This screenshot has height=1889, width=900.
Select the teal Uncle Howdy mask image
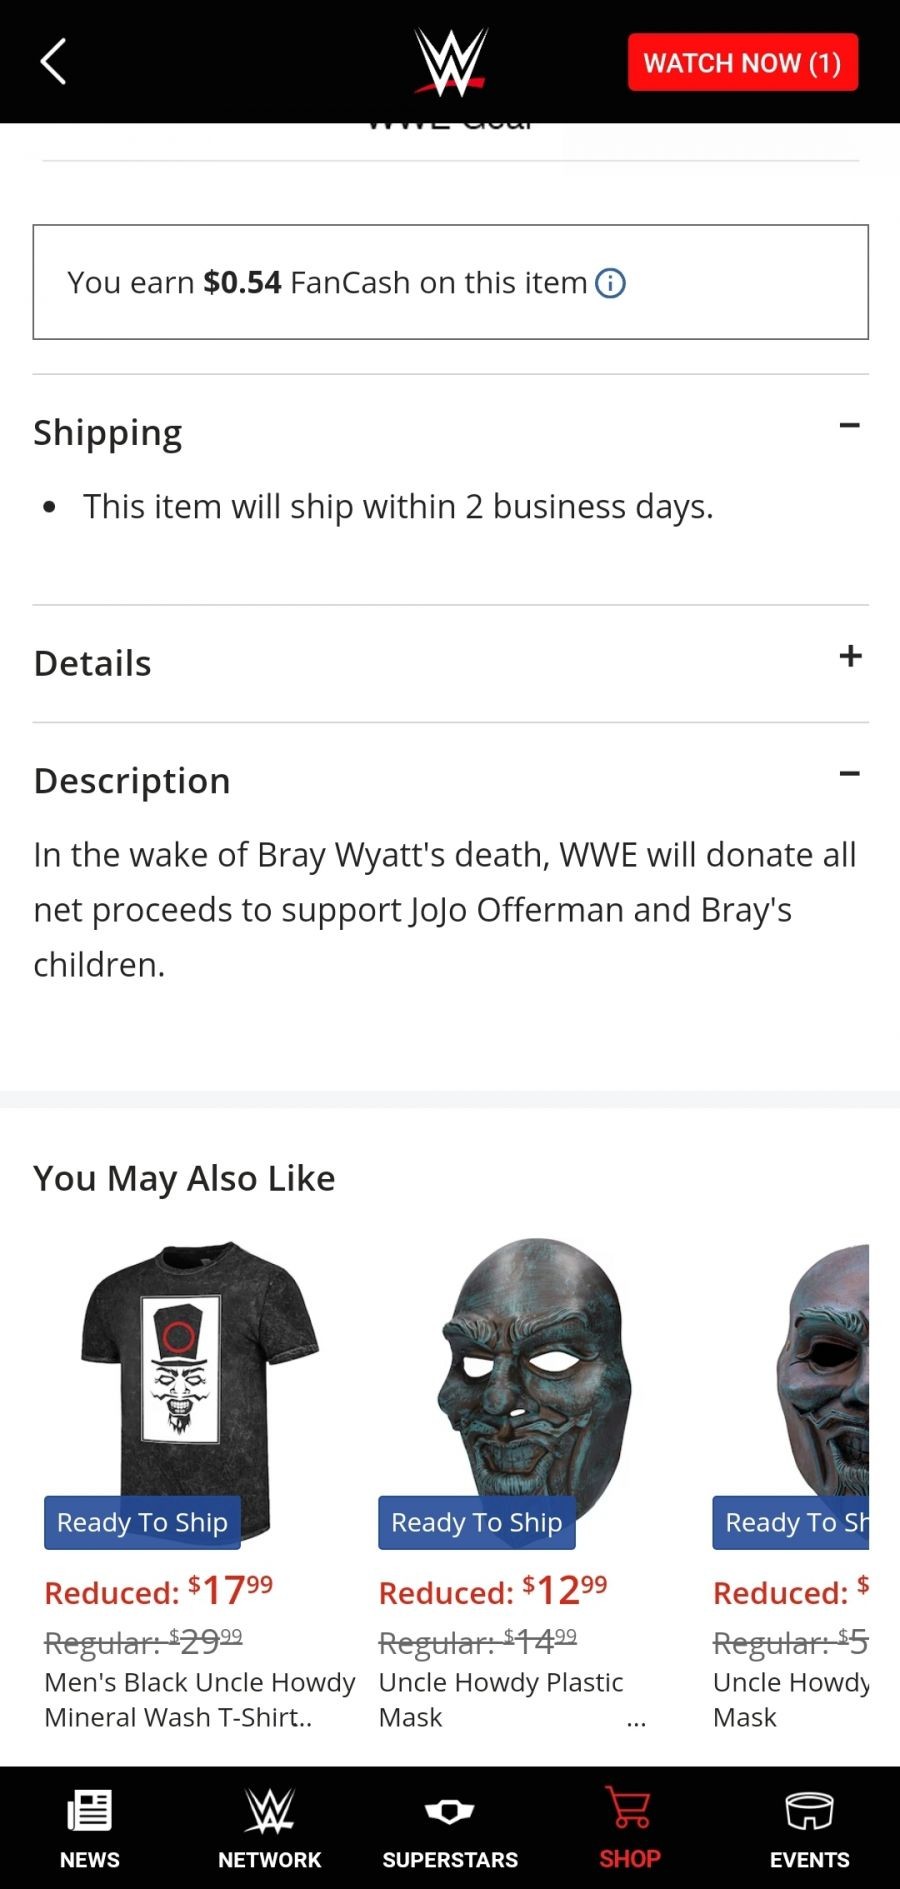[535, 1370]
